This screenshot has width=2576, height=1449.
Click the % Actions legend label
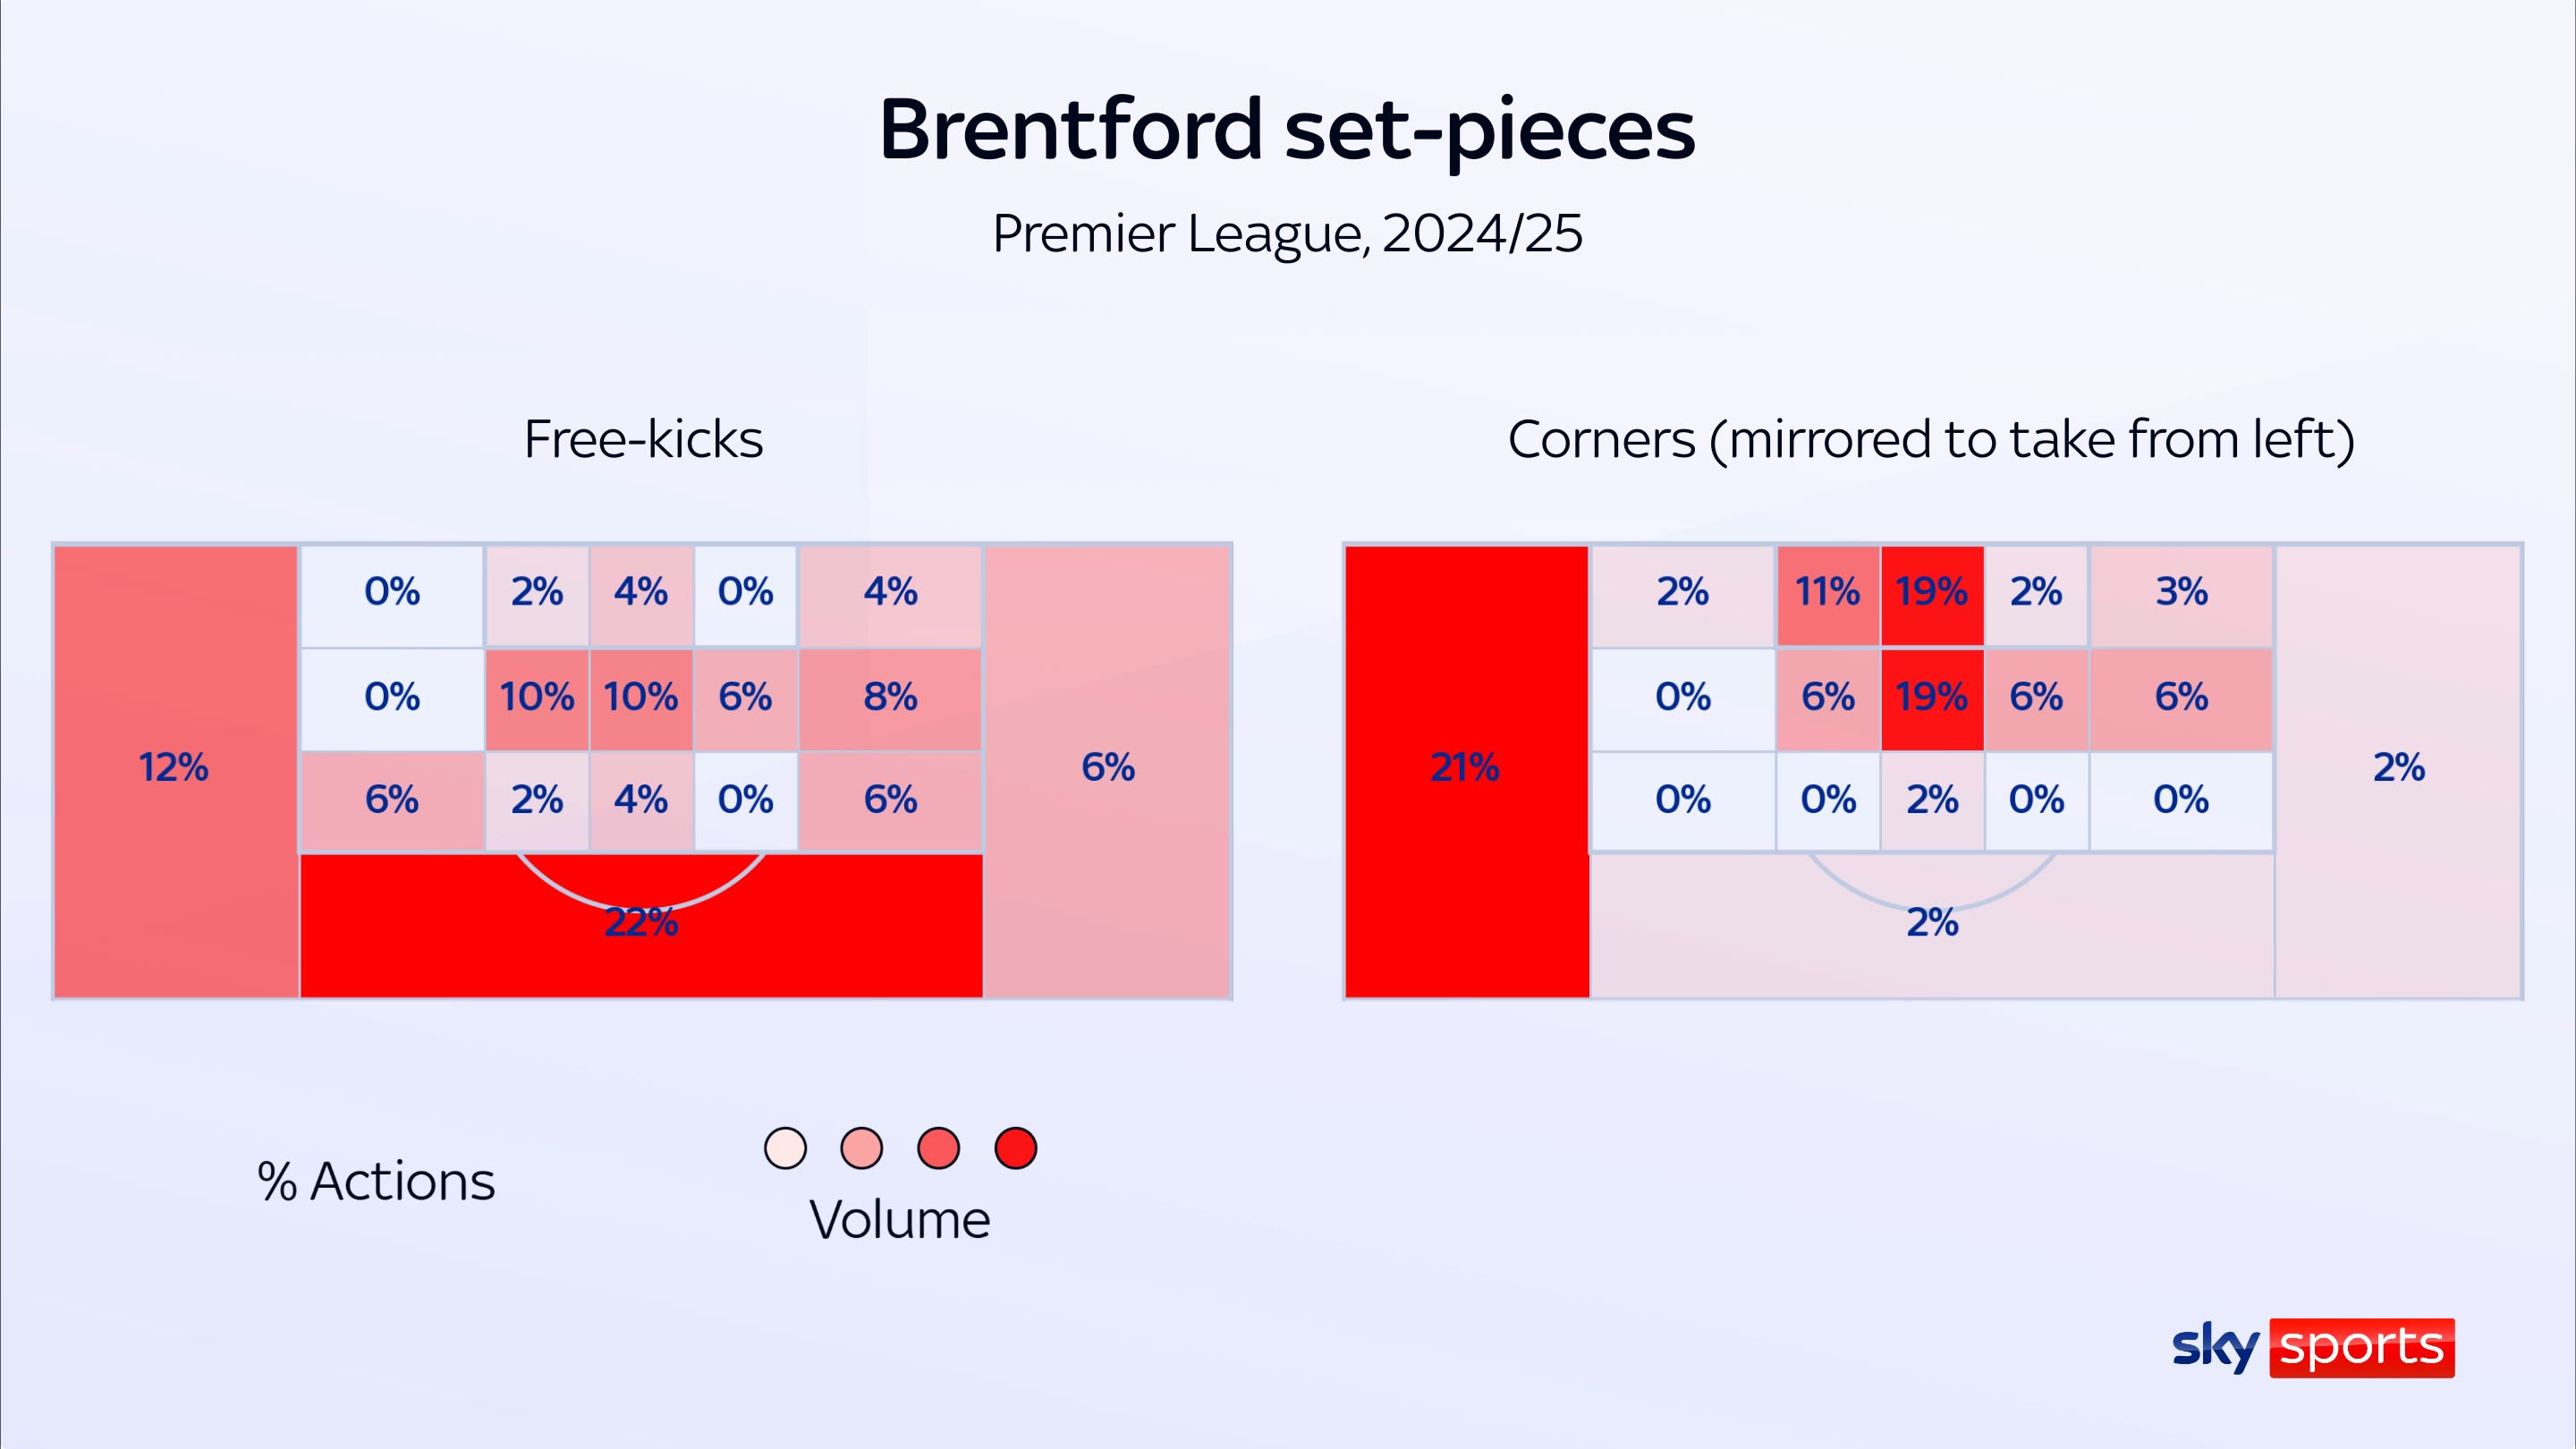click(376, 1182)
